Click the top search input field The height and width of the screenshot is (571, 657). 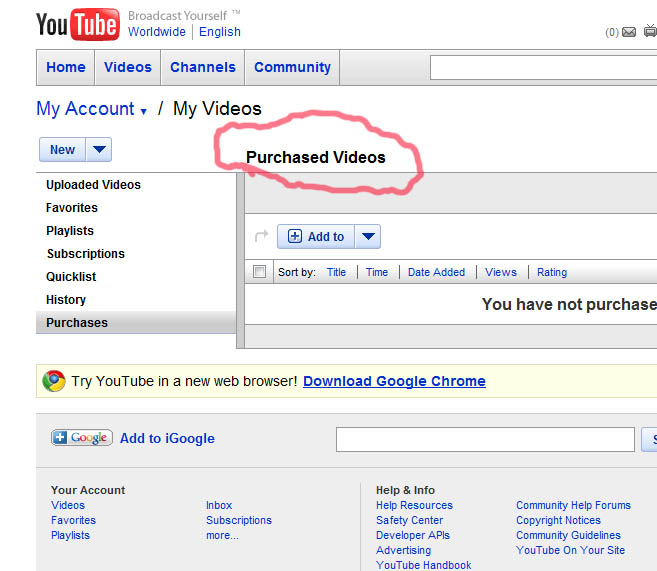coord(543,67)
